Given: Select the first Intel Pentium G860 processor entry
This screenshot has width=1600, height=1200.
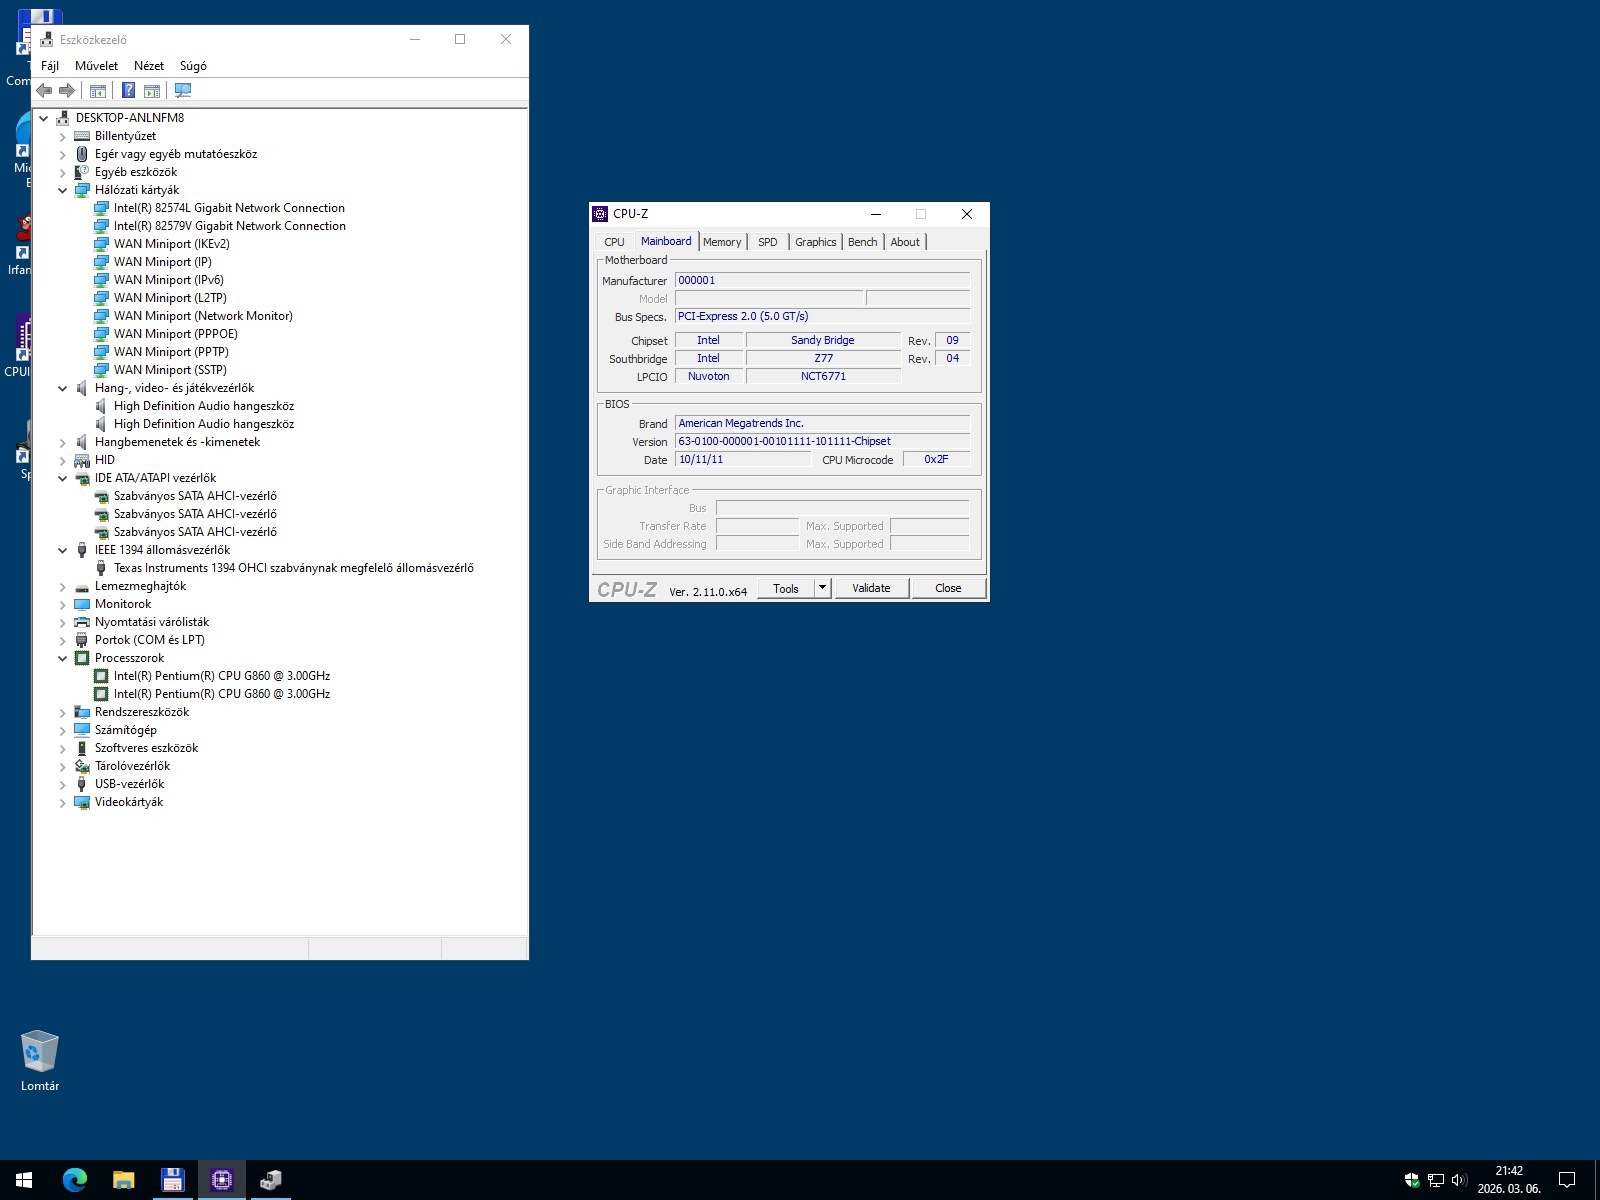Looking at the screenshot, I should 221,676.
